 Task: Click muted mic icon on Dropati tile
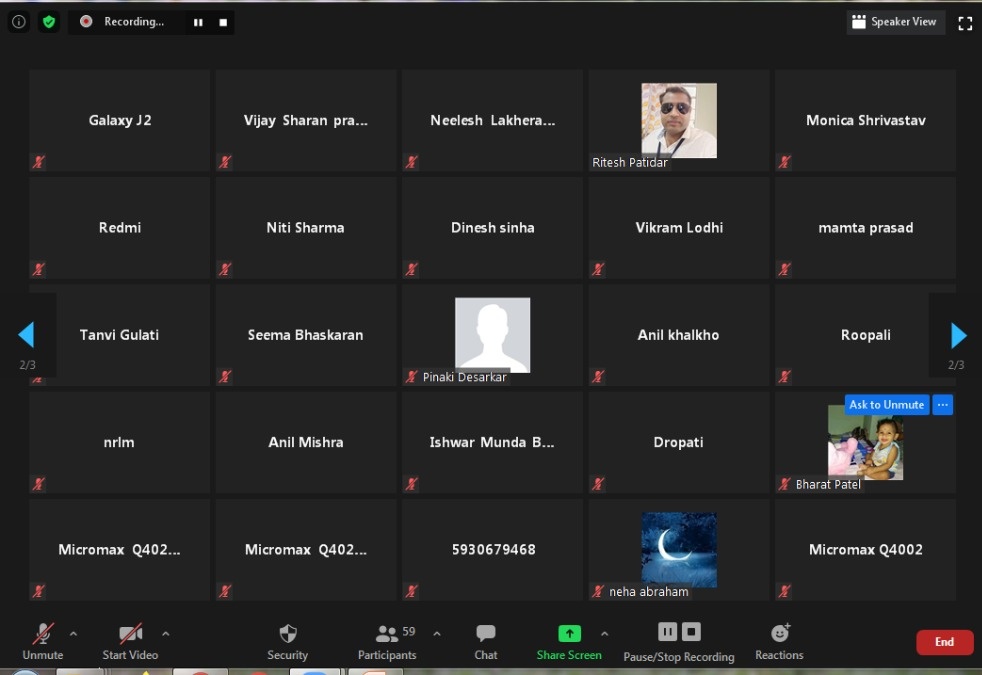[598, 483]
